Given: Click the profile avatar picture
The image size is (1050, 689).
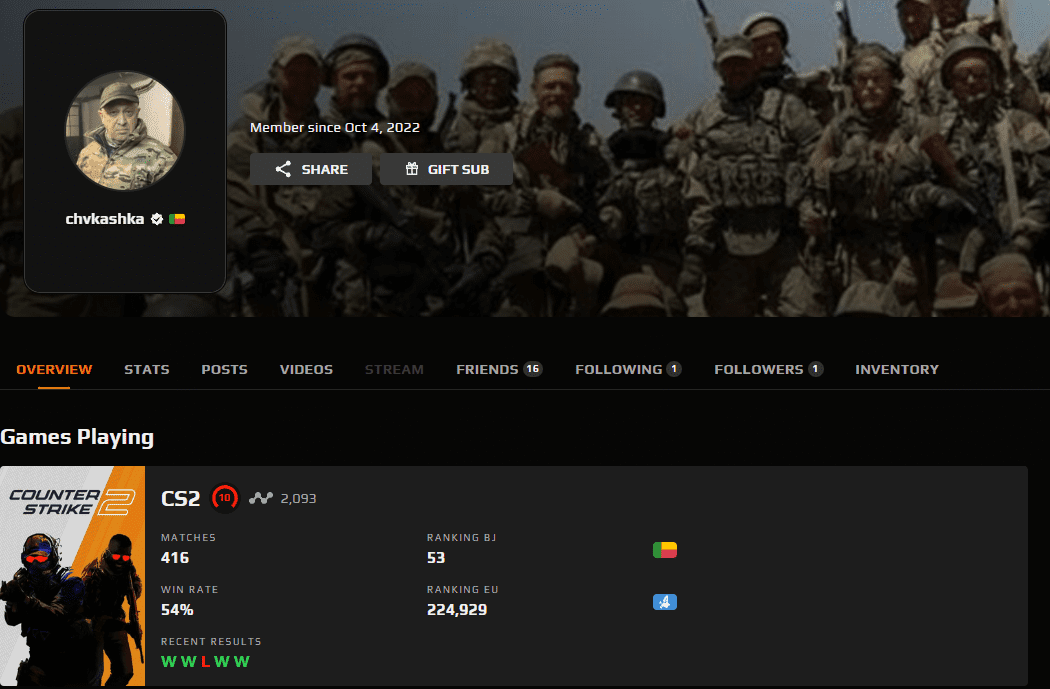Looking at the screenshot, I should click(125, 131).
